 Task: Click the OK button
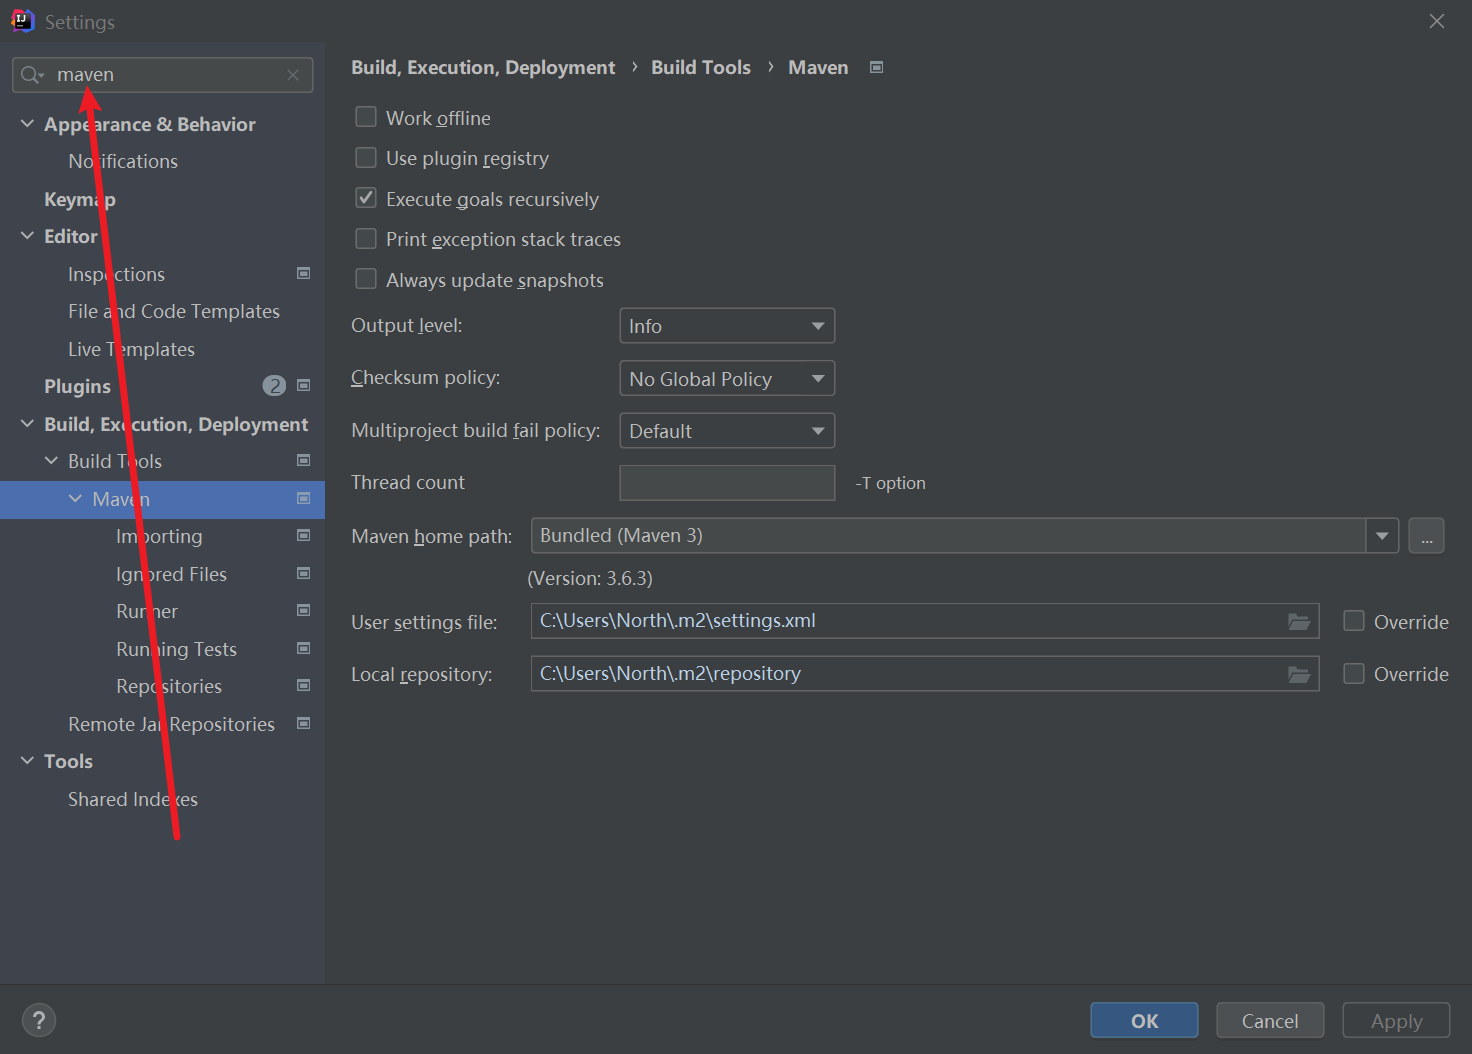(x=1144, y=1021)
